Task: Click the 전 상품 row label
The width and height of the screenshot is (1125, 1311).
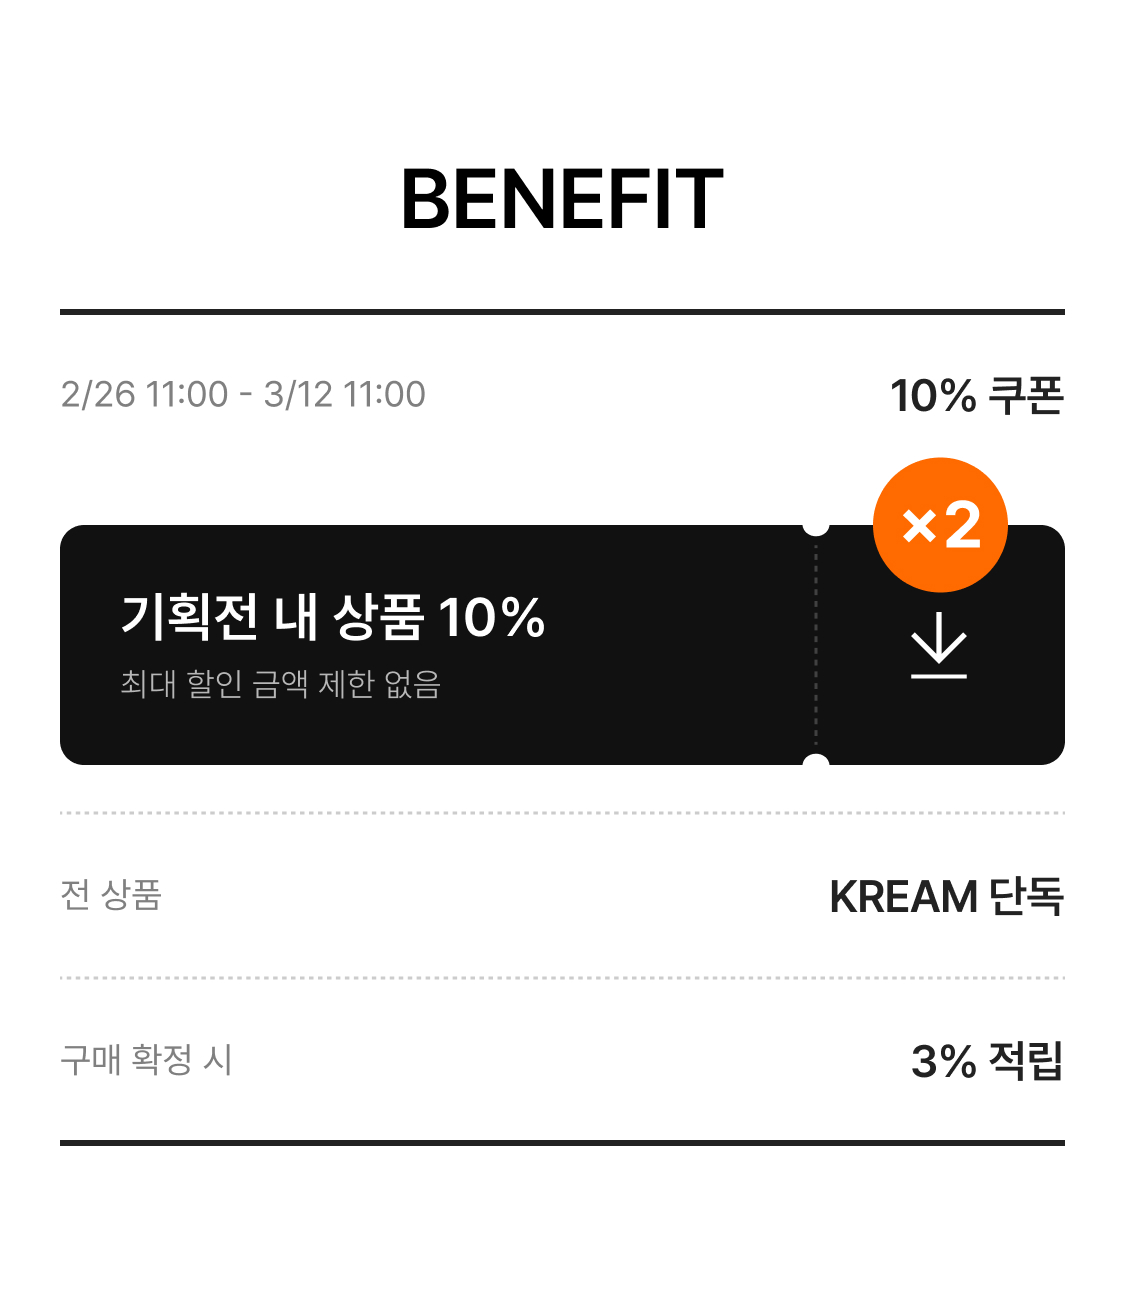Action: [x=111, y=895]
